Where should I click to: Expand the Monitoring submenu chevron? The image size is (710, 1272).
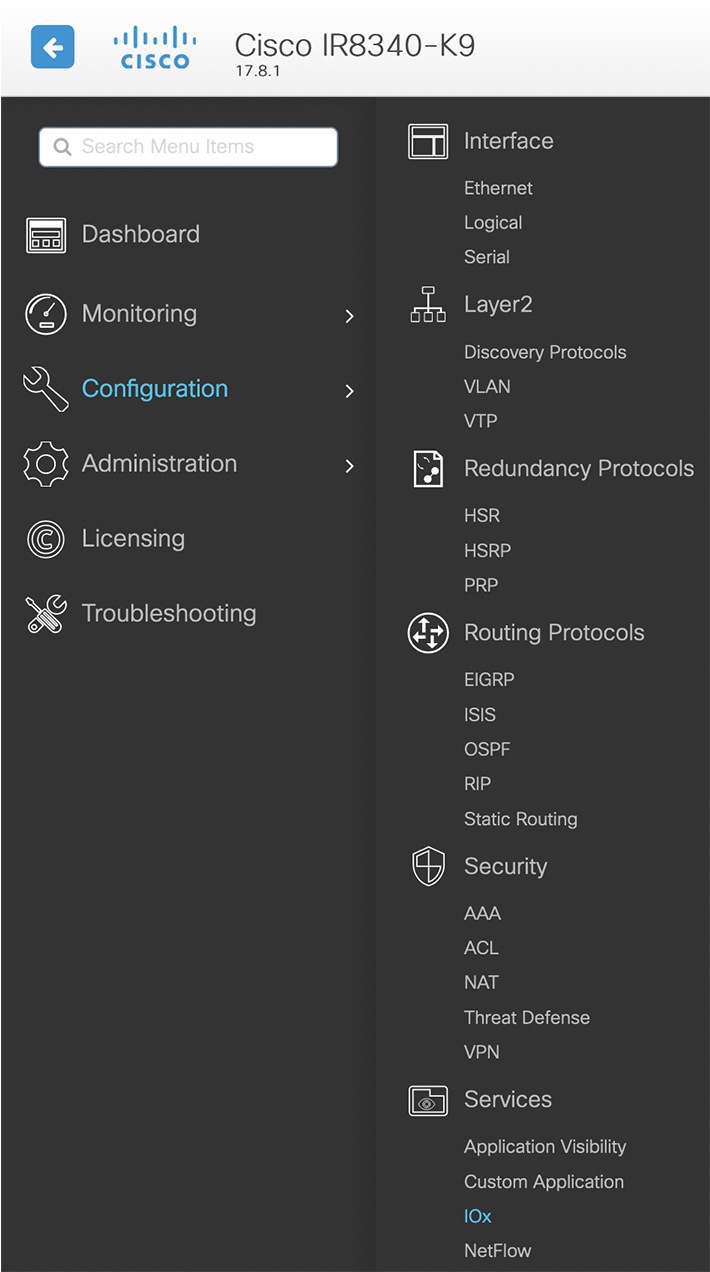point(349,316)
